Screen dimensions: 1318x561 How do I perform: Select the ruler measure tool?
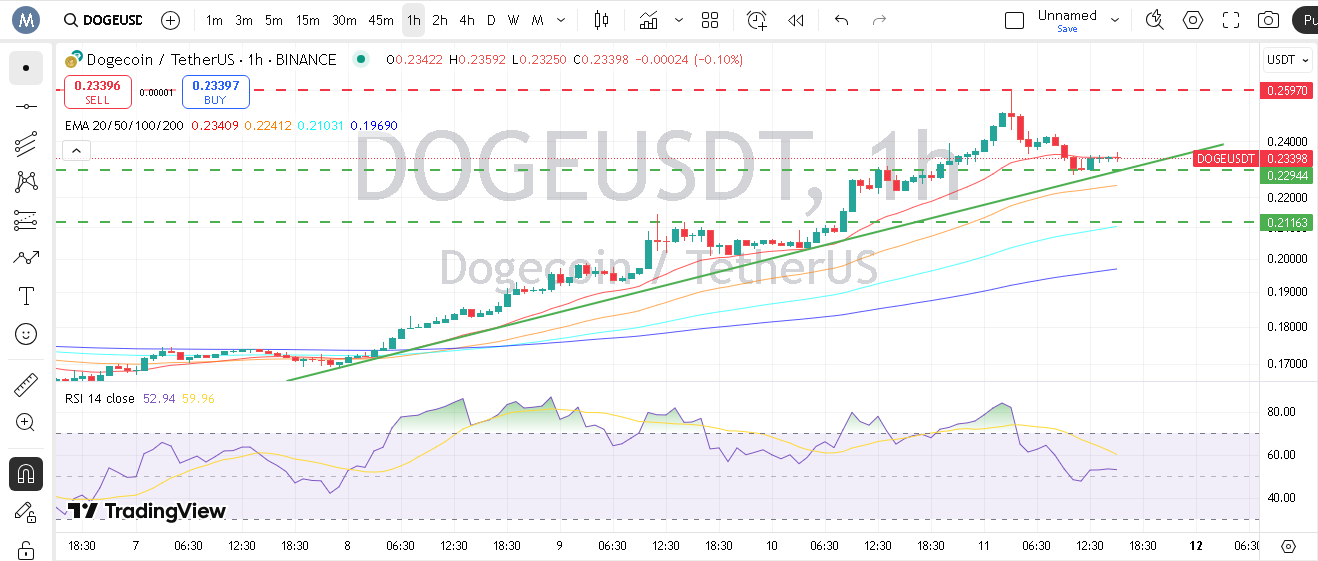pyautogui.click(x=26, y=384)
